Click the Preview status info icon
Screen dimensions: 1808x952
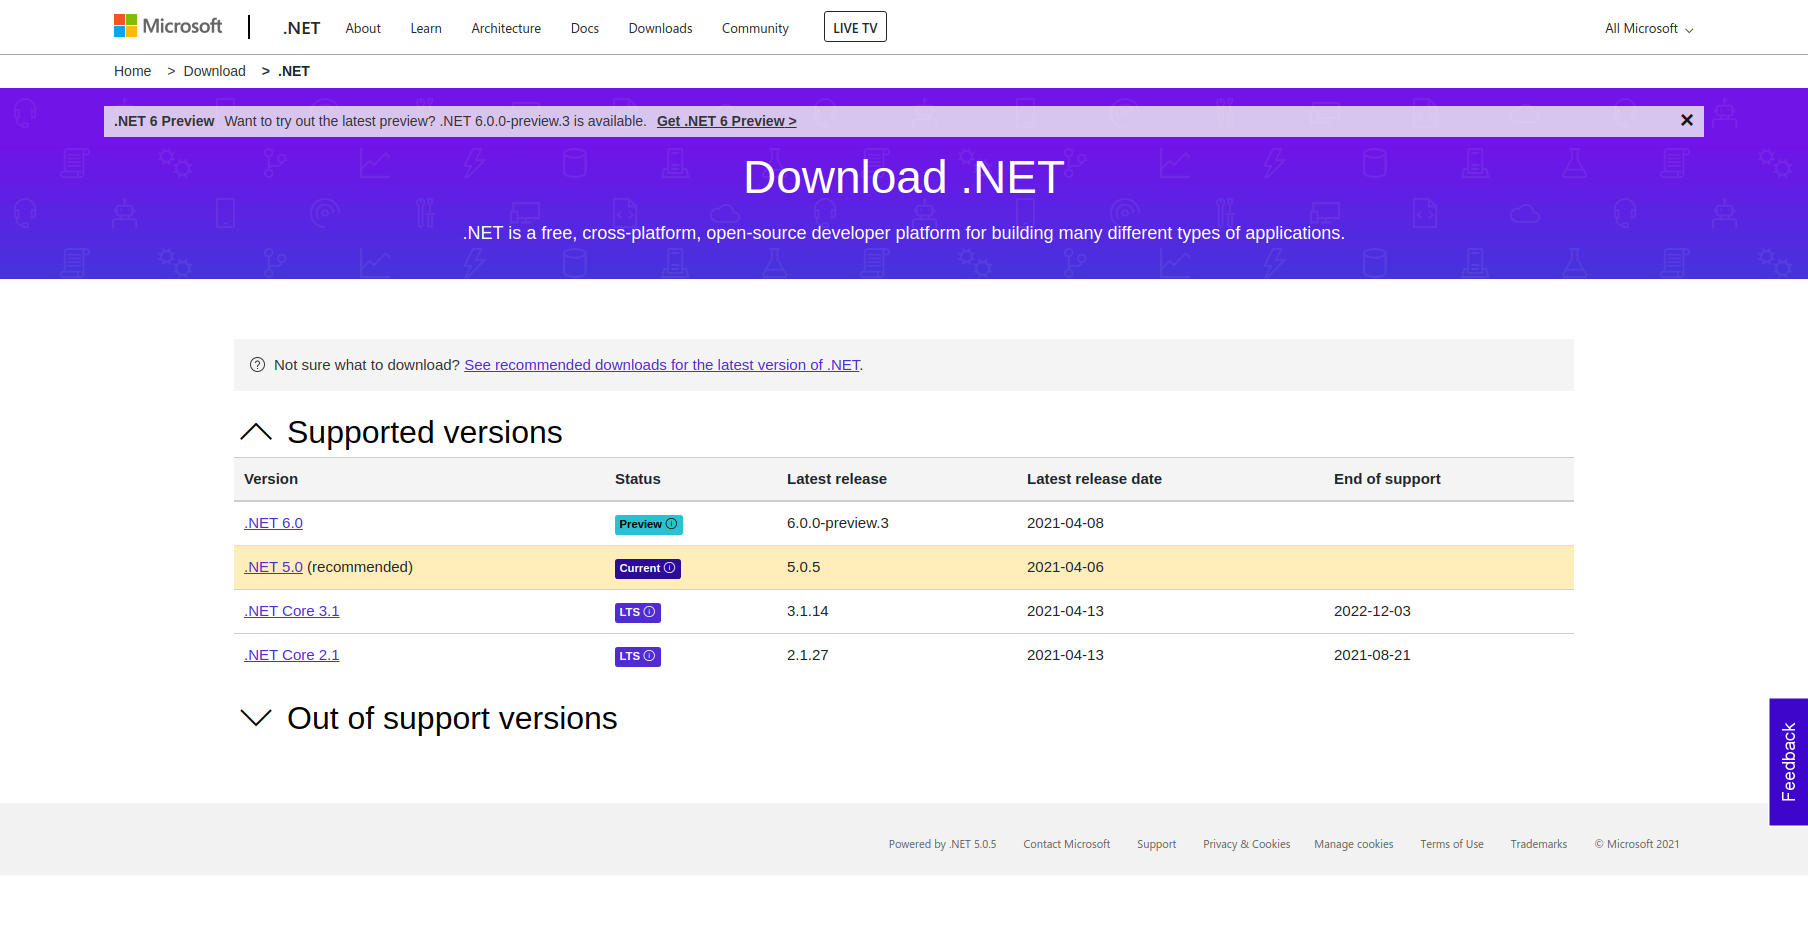[672, 524]
